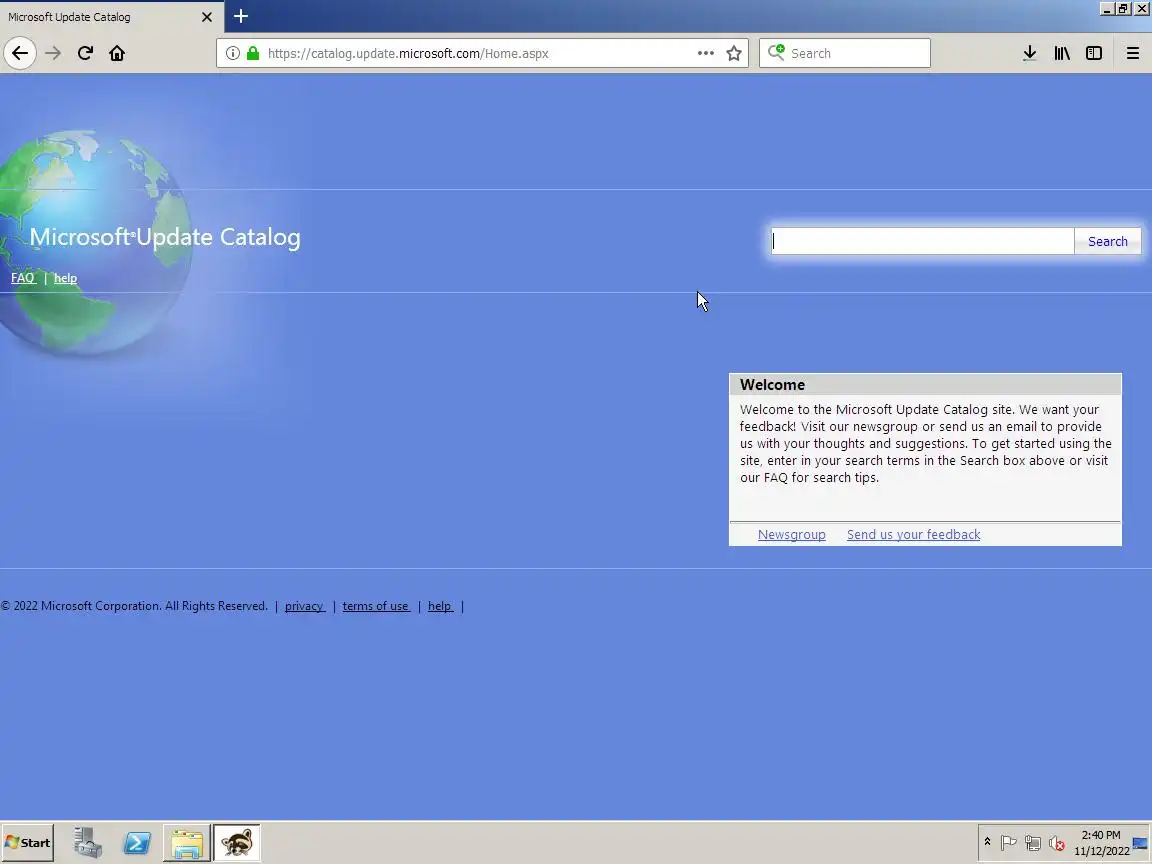Show hidden tray icons arrow

(x=987, y=842)
